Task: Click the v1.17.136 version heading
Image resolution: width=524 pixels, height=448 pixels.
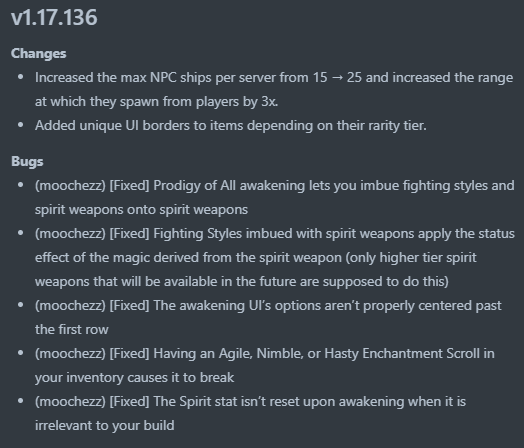Action: tap(54, 17)
